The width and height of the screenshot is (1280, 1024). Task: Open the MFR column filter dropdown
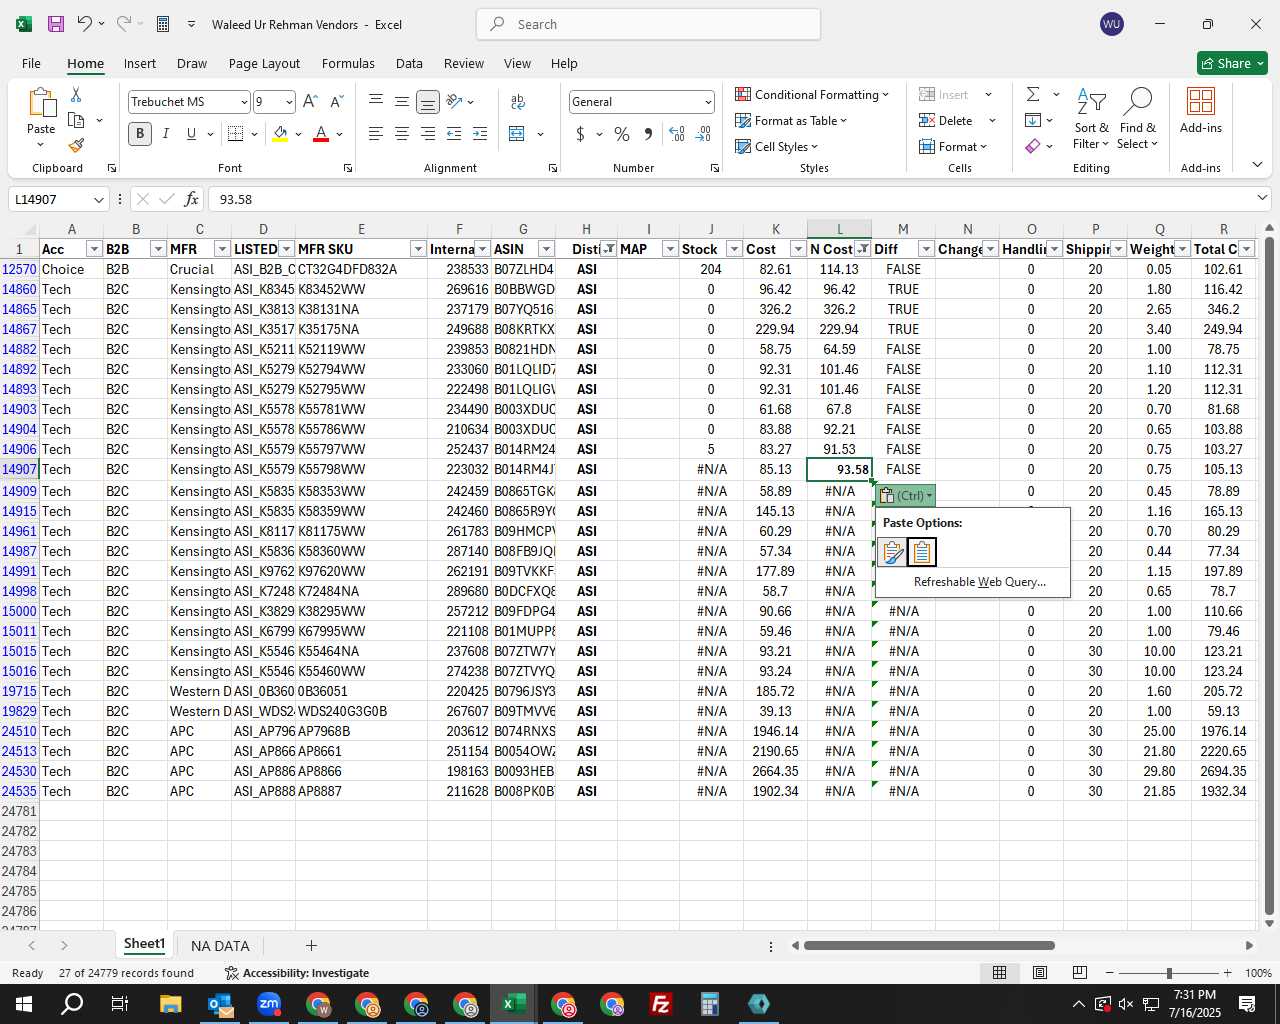point(221,249)
